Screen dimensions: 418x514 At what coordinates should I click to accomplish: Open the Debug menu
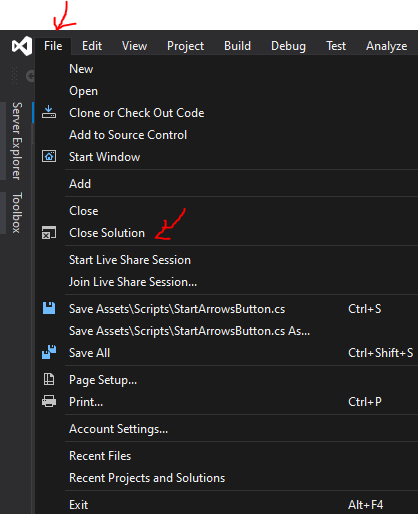288,46
